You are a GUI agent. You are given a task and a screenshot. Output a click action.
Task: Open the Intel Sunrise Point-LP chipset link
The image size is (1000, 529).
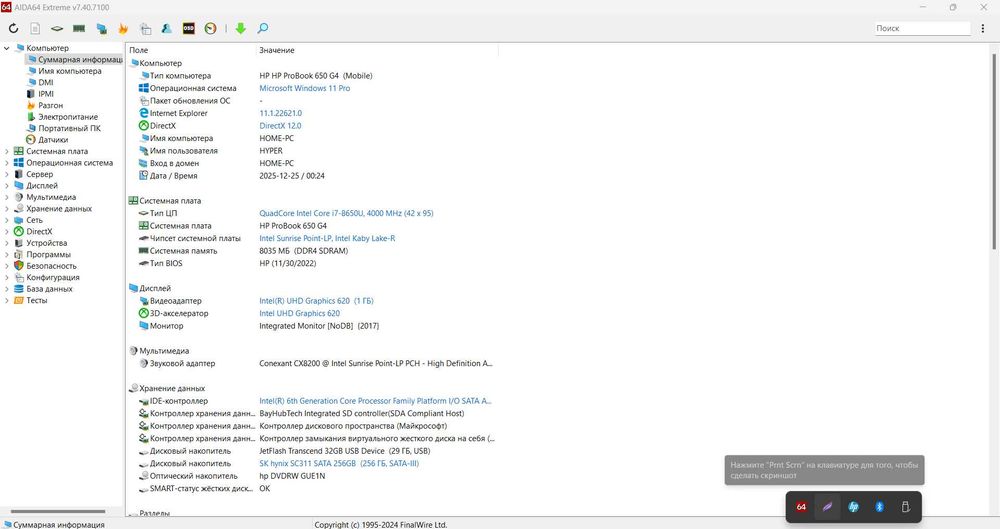(x=327, y=238)
